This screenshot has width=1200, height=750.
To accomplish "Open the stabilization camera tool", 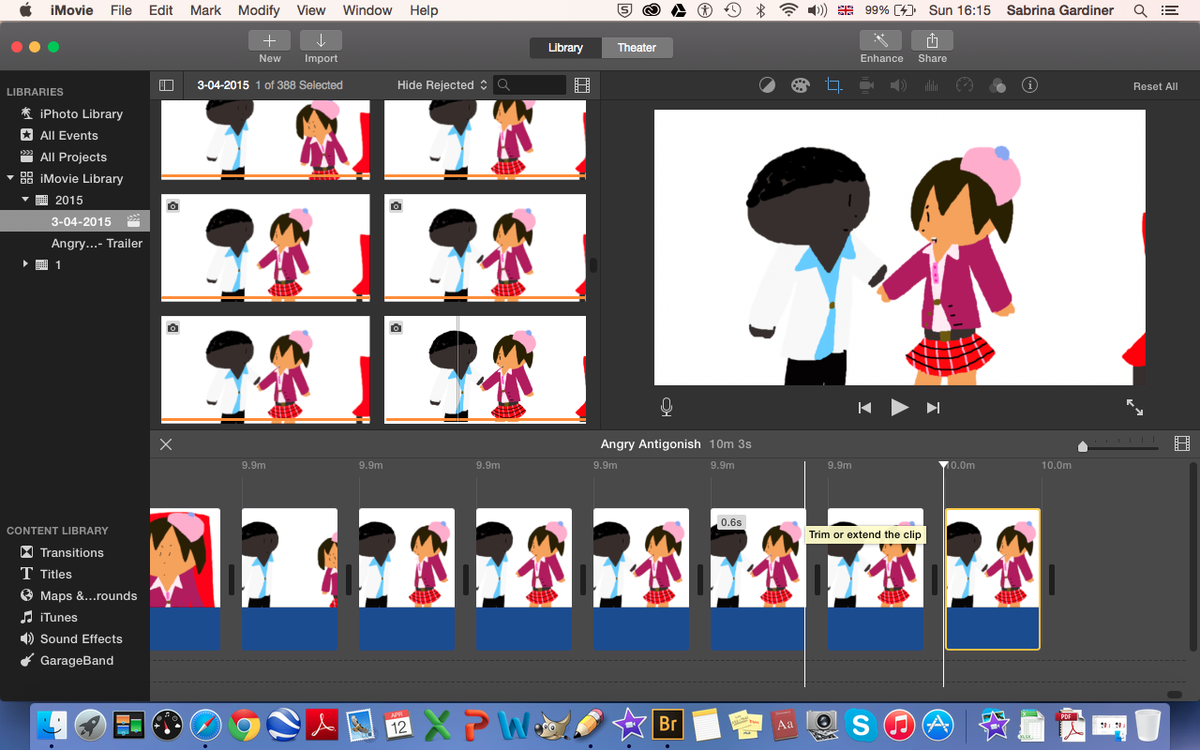I will point(866,86).
